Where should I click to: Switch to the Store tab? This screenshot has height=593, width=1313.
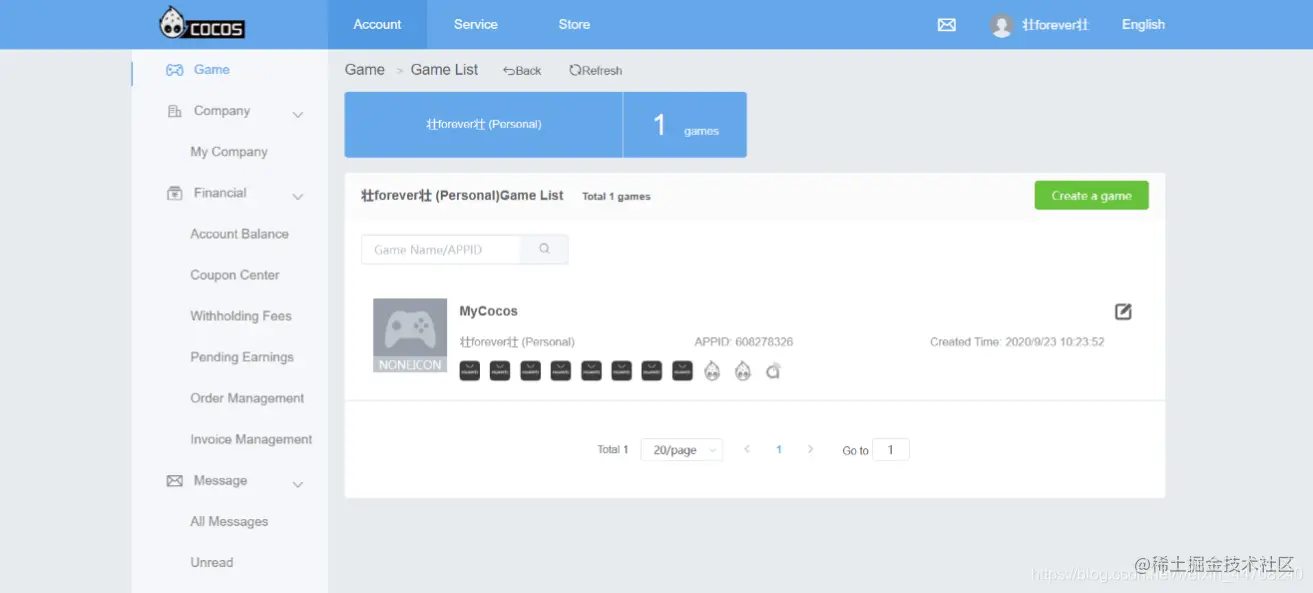point(574,25)
